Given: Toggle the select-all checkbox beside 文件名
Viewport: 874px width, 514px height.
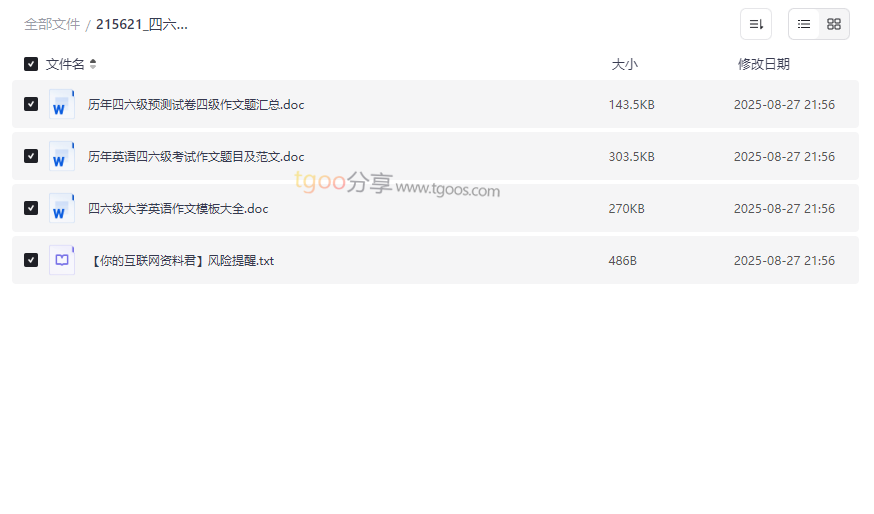Looking at the screenshot, I should click(31, 64).
